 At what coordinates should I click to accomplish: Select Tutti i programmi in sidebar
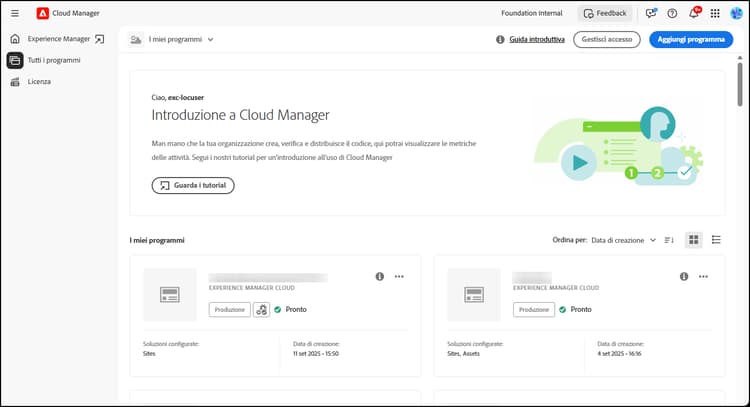click(x=54, y=60)
